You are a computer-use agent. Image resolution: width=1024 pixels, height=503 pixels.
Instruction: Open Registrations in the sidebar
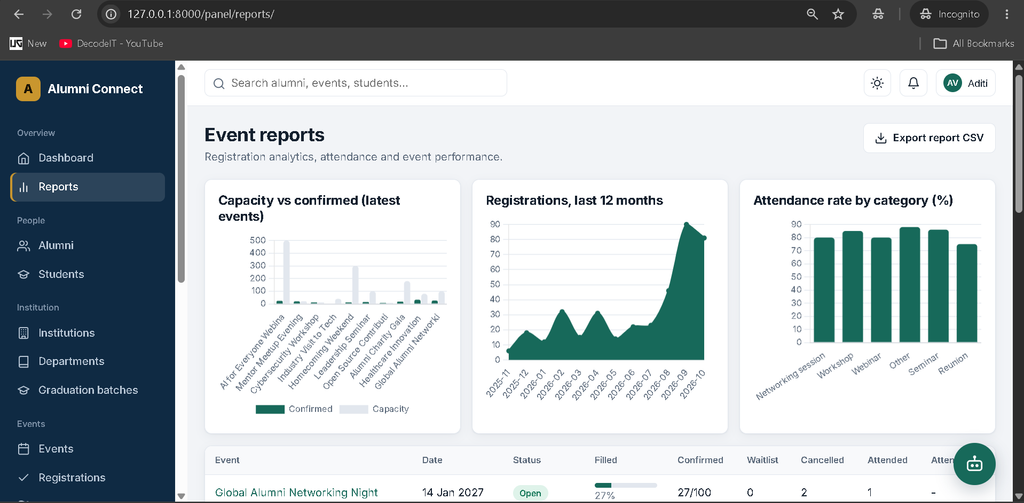tap(88, 478)
